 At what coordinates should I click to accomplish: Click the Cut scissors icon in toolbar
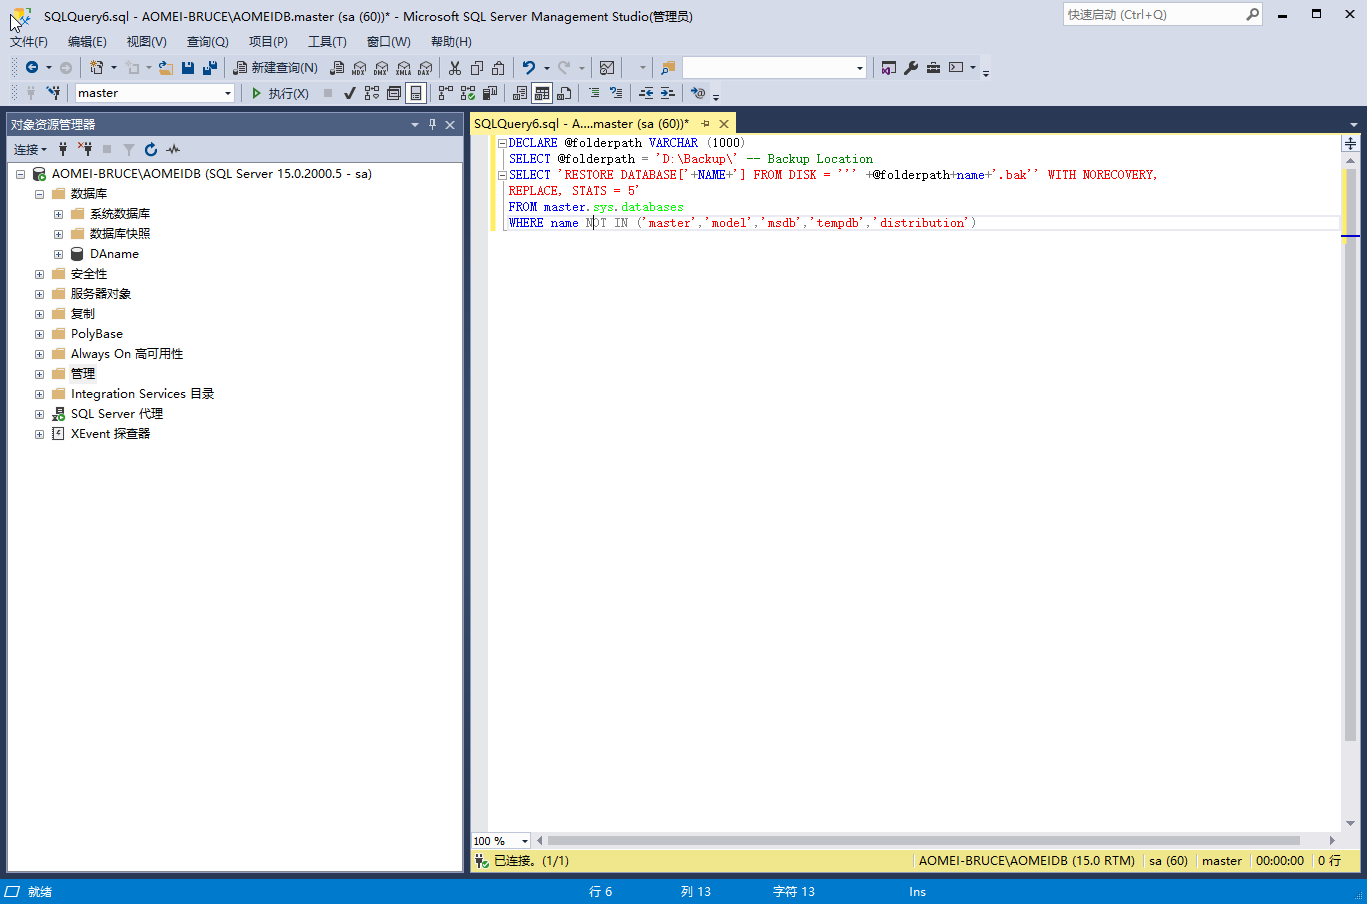point(455,68)
